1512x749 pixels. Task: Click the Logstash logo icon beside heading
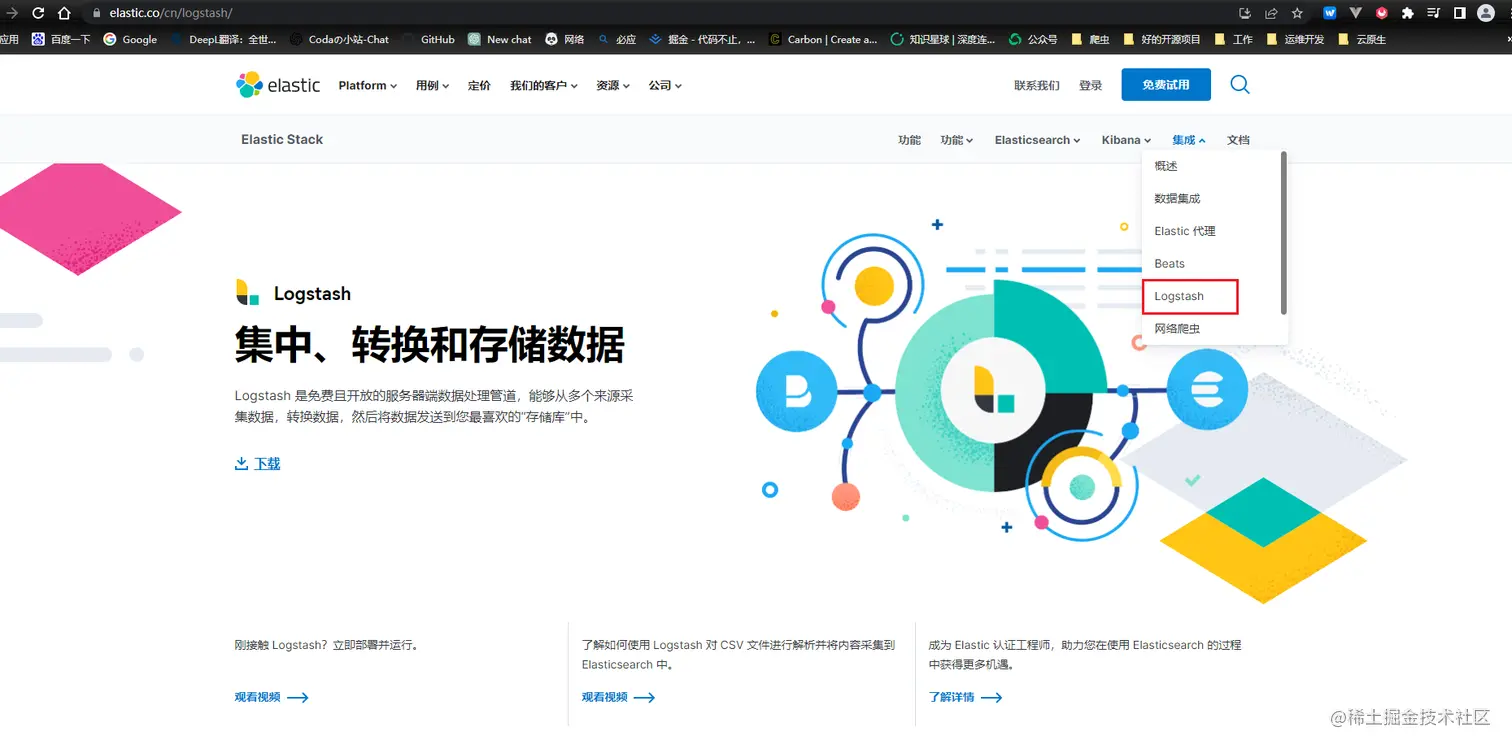pos(247,292)
